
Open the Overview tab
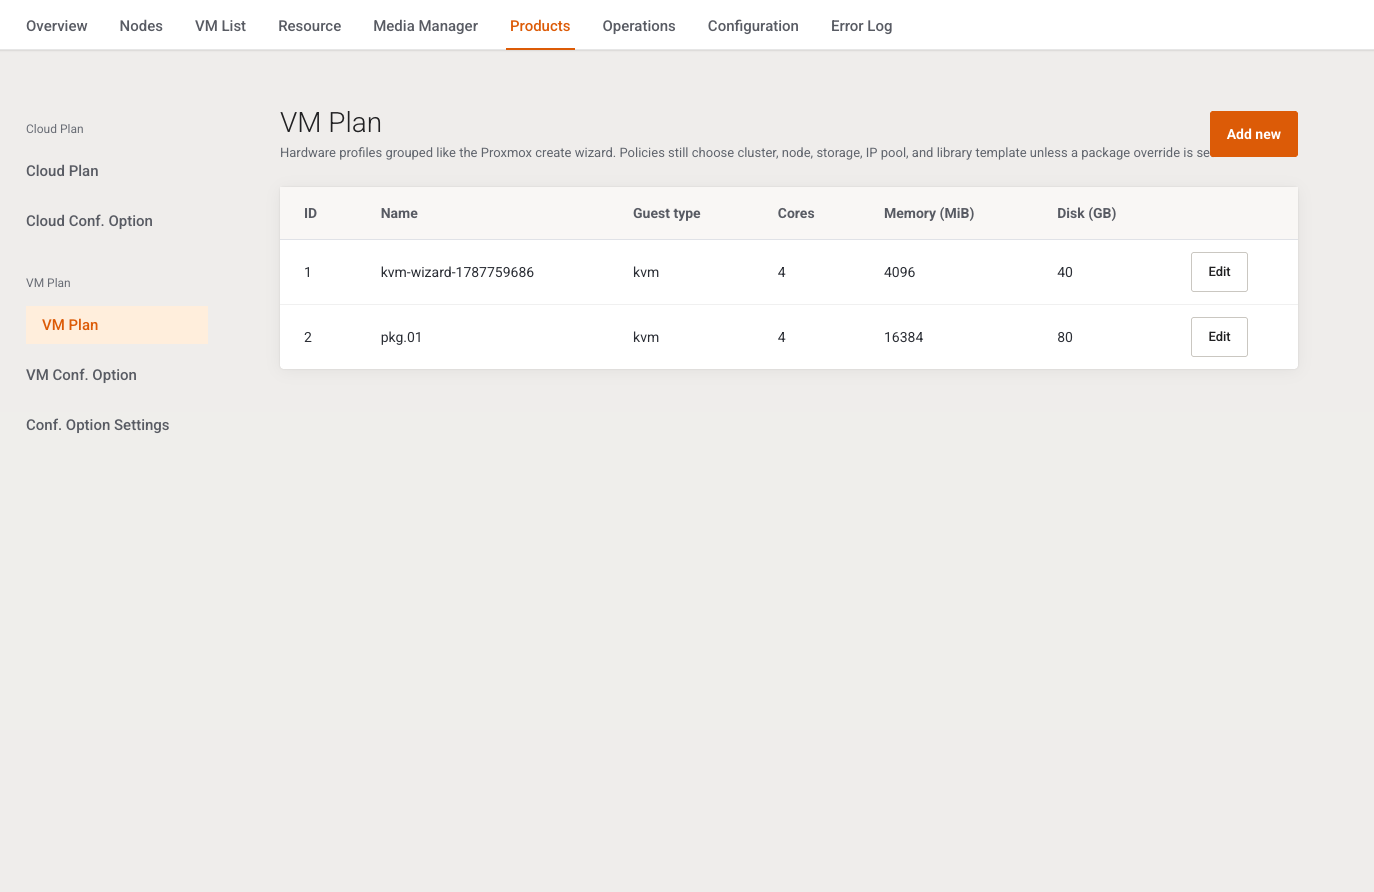(x=56, y=26)
